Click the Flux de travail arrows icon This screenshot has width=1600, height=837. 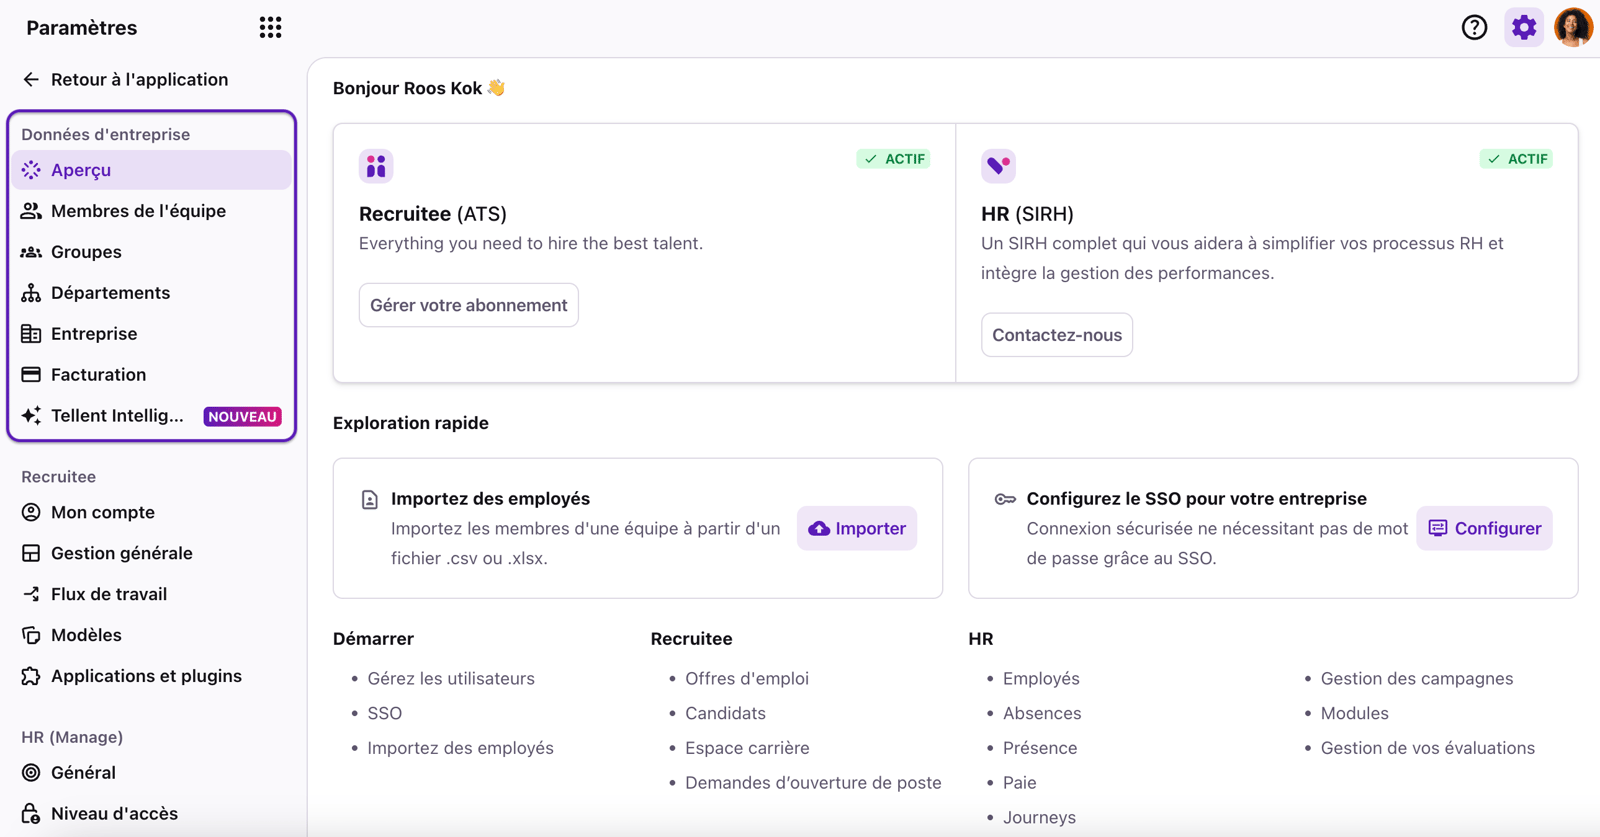tap(31, 594)
